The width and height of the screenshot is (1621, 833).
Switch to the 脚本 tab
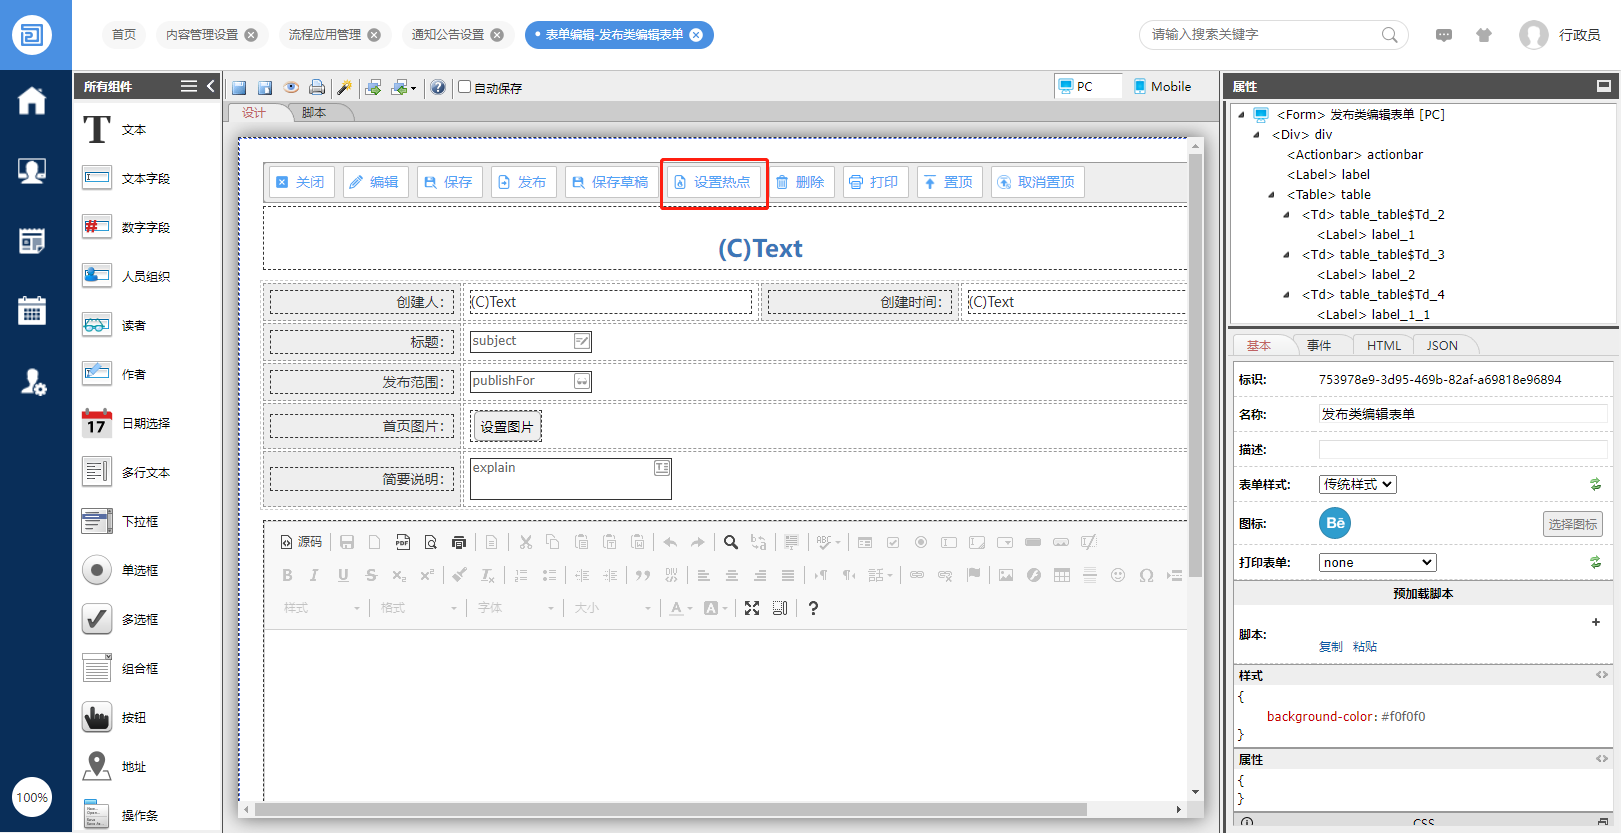click(x=314, y=113)
